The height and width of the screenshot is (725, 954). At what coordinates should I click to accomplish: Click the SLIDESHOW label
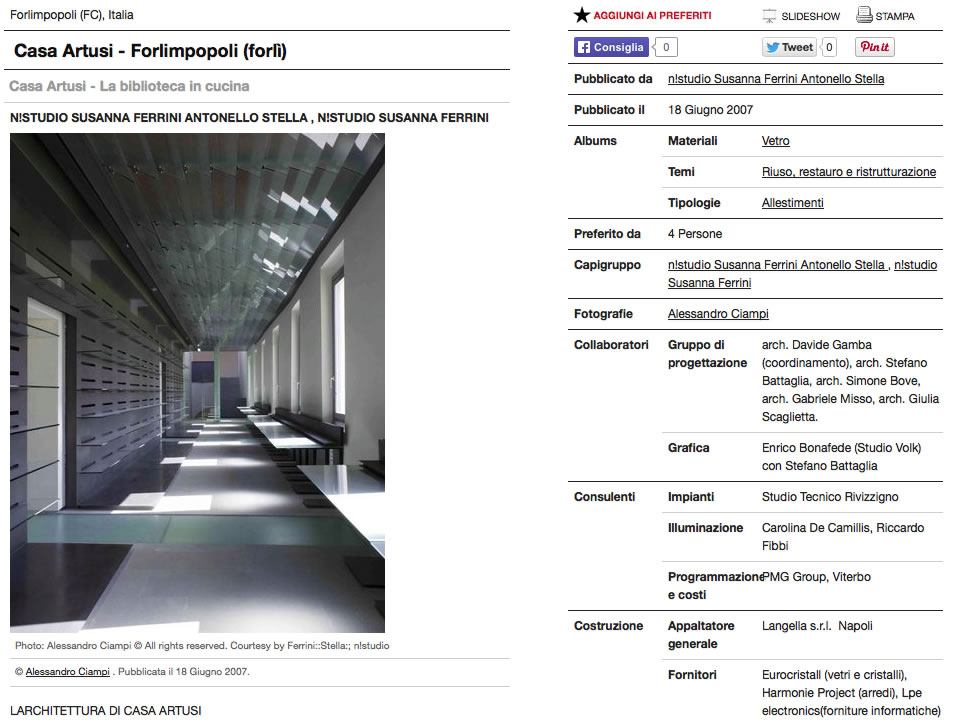coord(810,17)
